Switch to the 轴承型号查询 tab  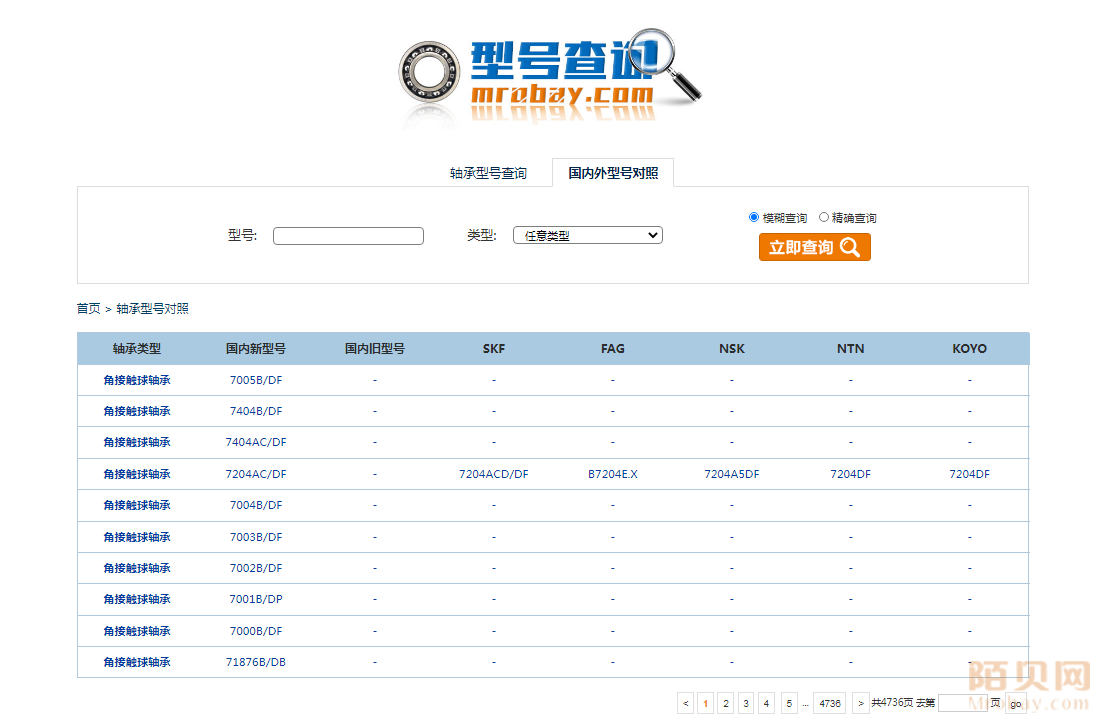[488, 173]
